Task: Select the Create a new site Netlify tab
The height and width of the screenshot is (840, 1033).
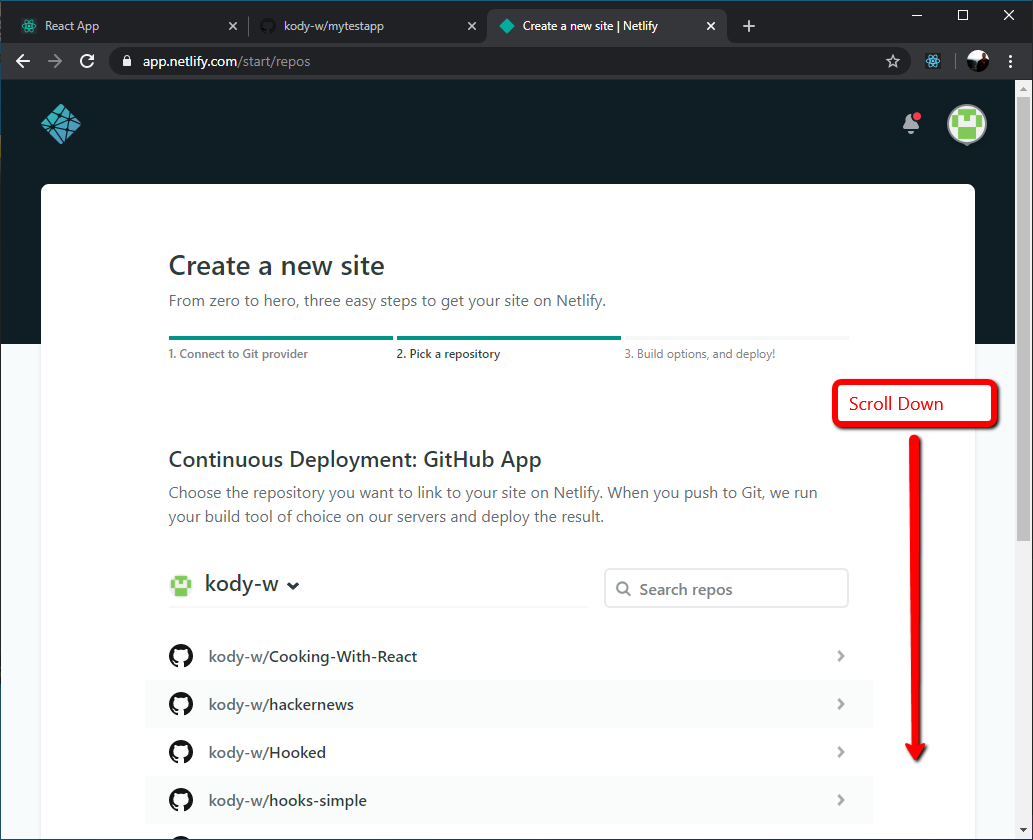Action: point(606,26)
